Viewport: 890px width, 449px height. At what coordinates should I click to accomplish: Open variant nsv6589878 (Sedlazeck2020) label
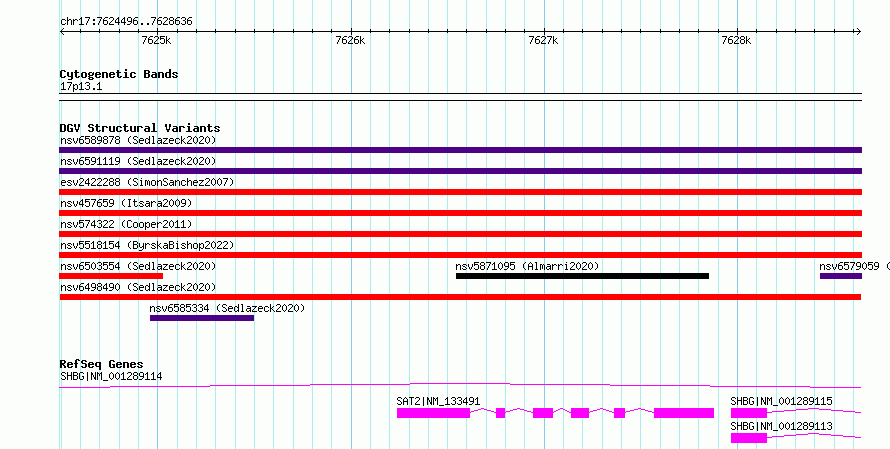tap(138, 140)
